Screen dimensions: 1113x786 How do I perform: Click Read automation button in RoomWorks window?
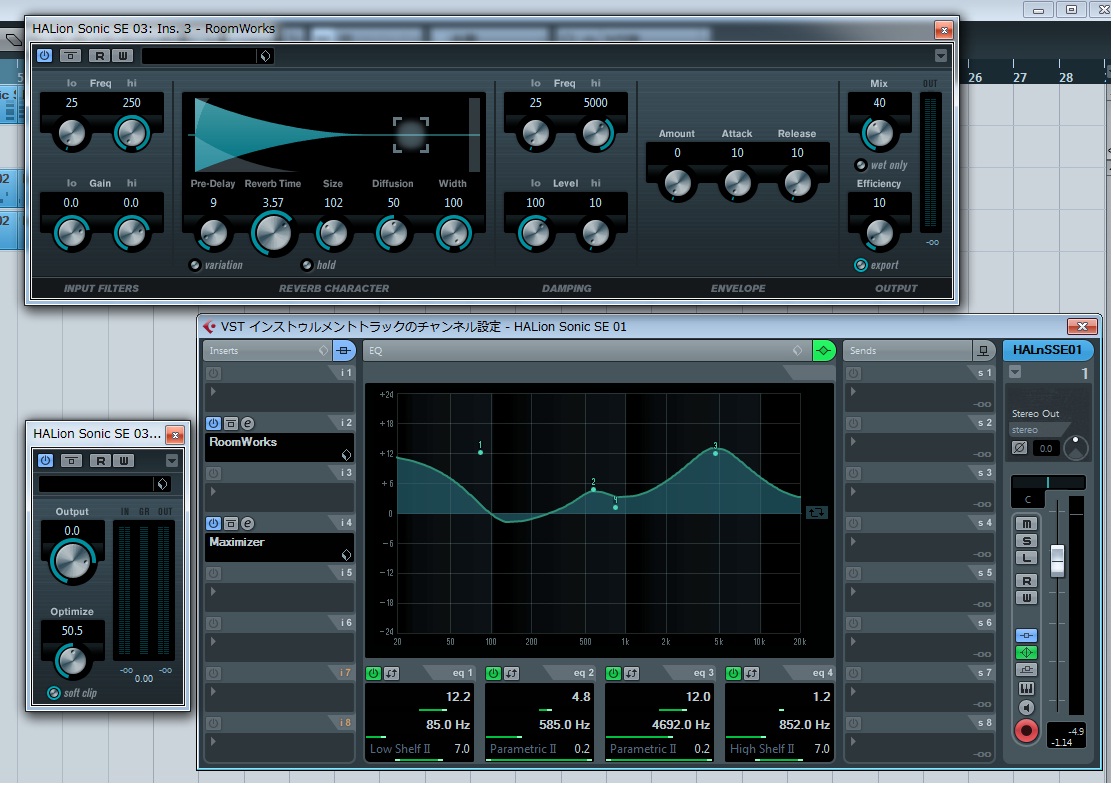100,55
